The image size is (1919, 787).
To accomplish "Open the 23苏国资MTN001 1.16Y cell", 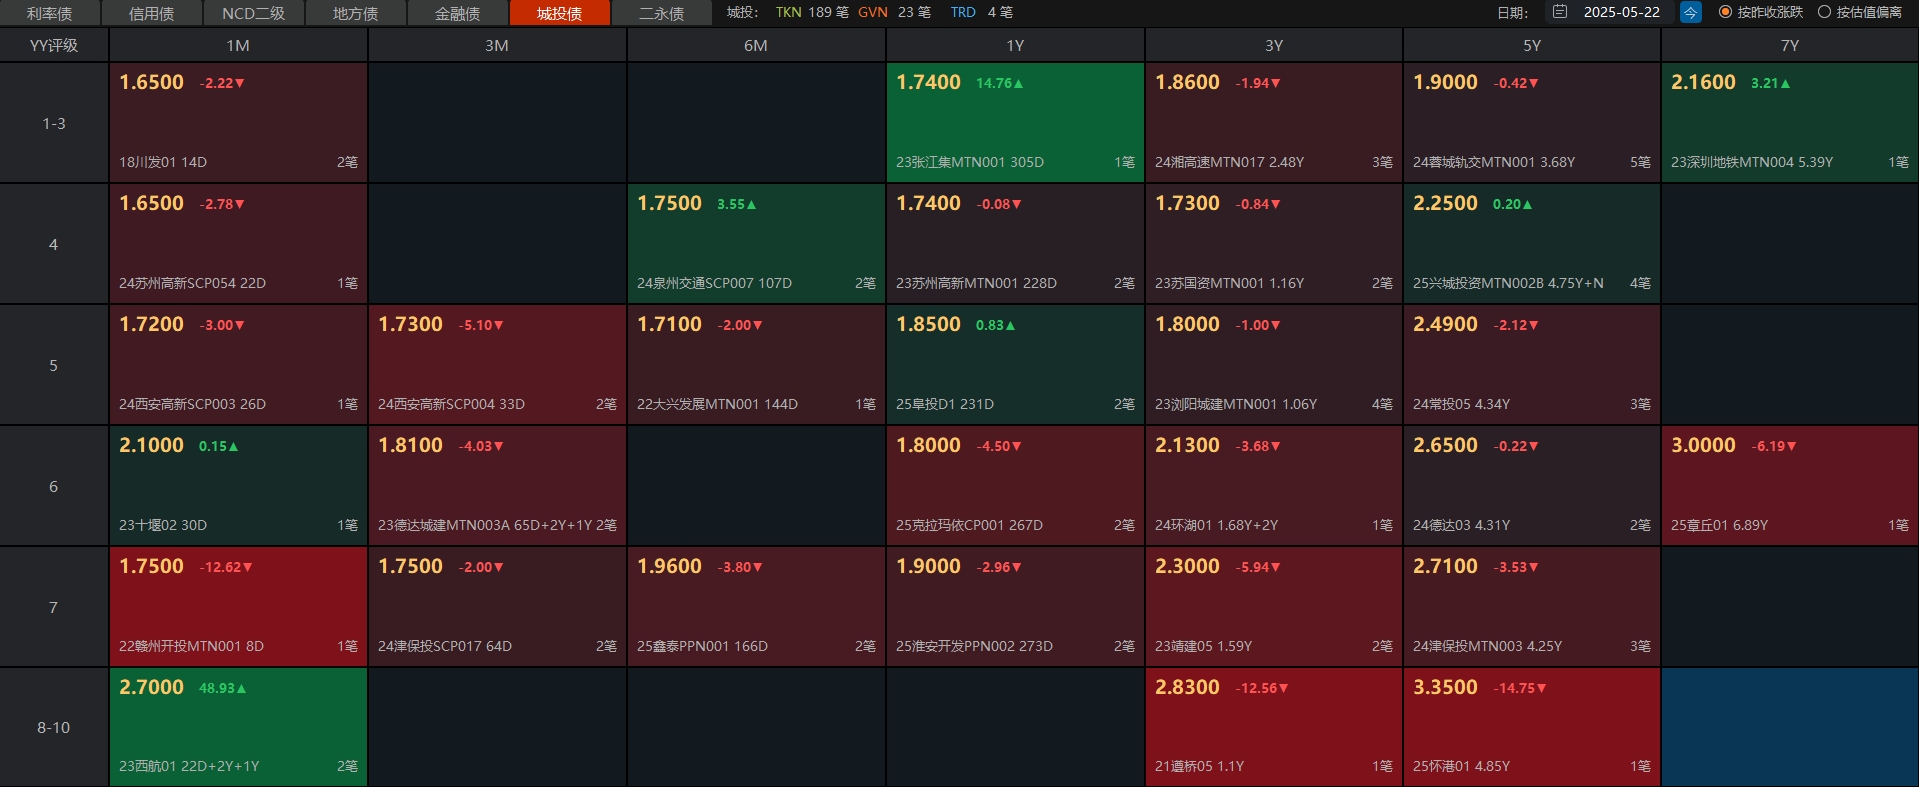I will pos(1274,244).
